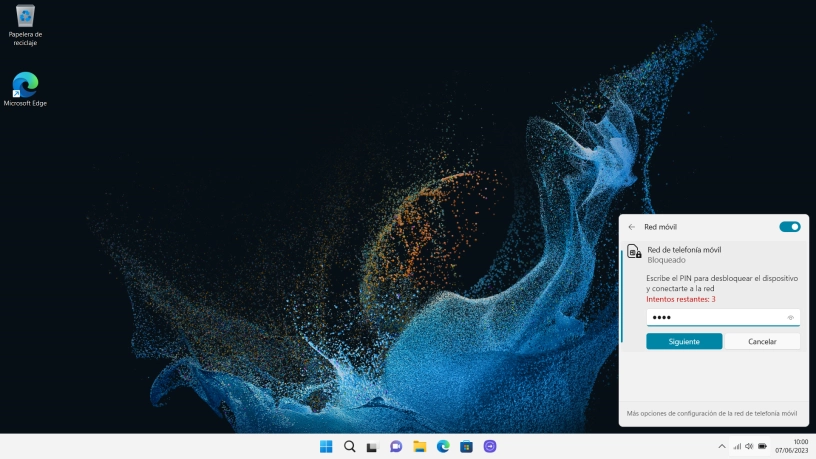Image resolution: width=816 pixels, height=459 pixels.
Task: Launch Edge from the taskbar
Action: [x=443, y=446]
